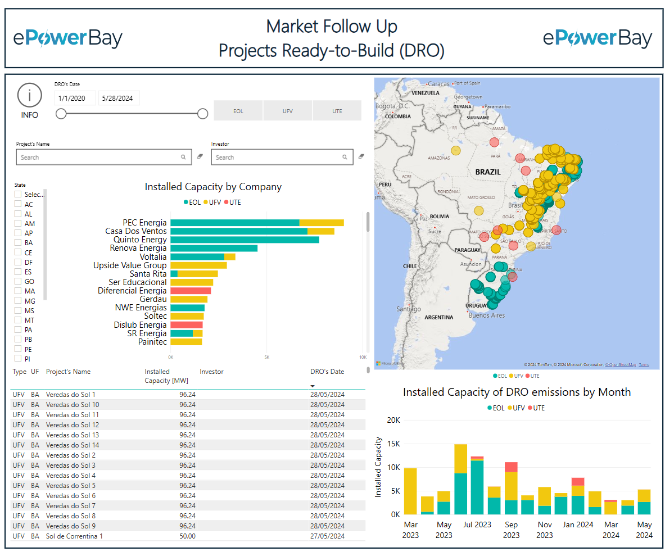This screenshot has height=552, width=666.
Task: Click the company chart vertical scrollbar
Action: 367,222
